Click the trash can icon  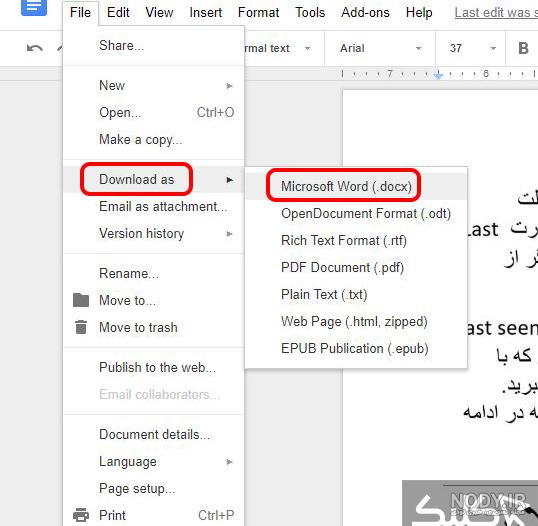pos(81,327)
